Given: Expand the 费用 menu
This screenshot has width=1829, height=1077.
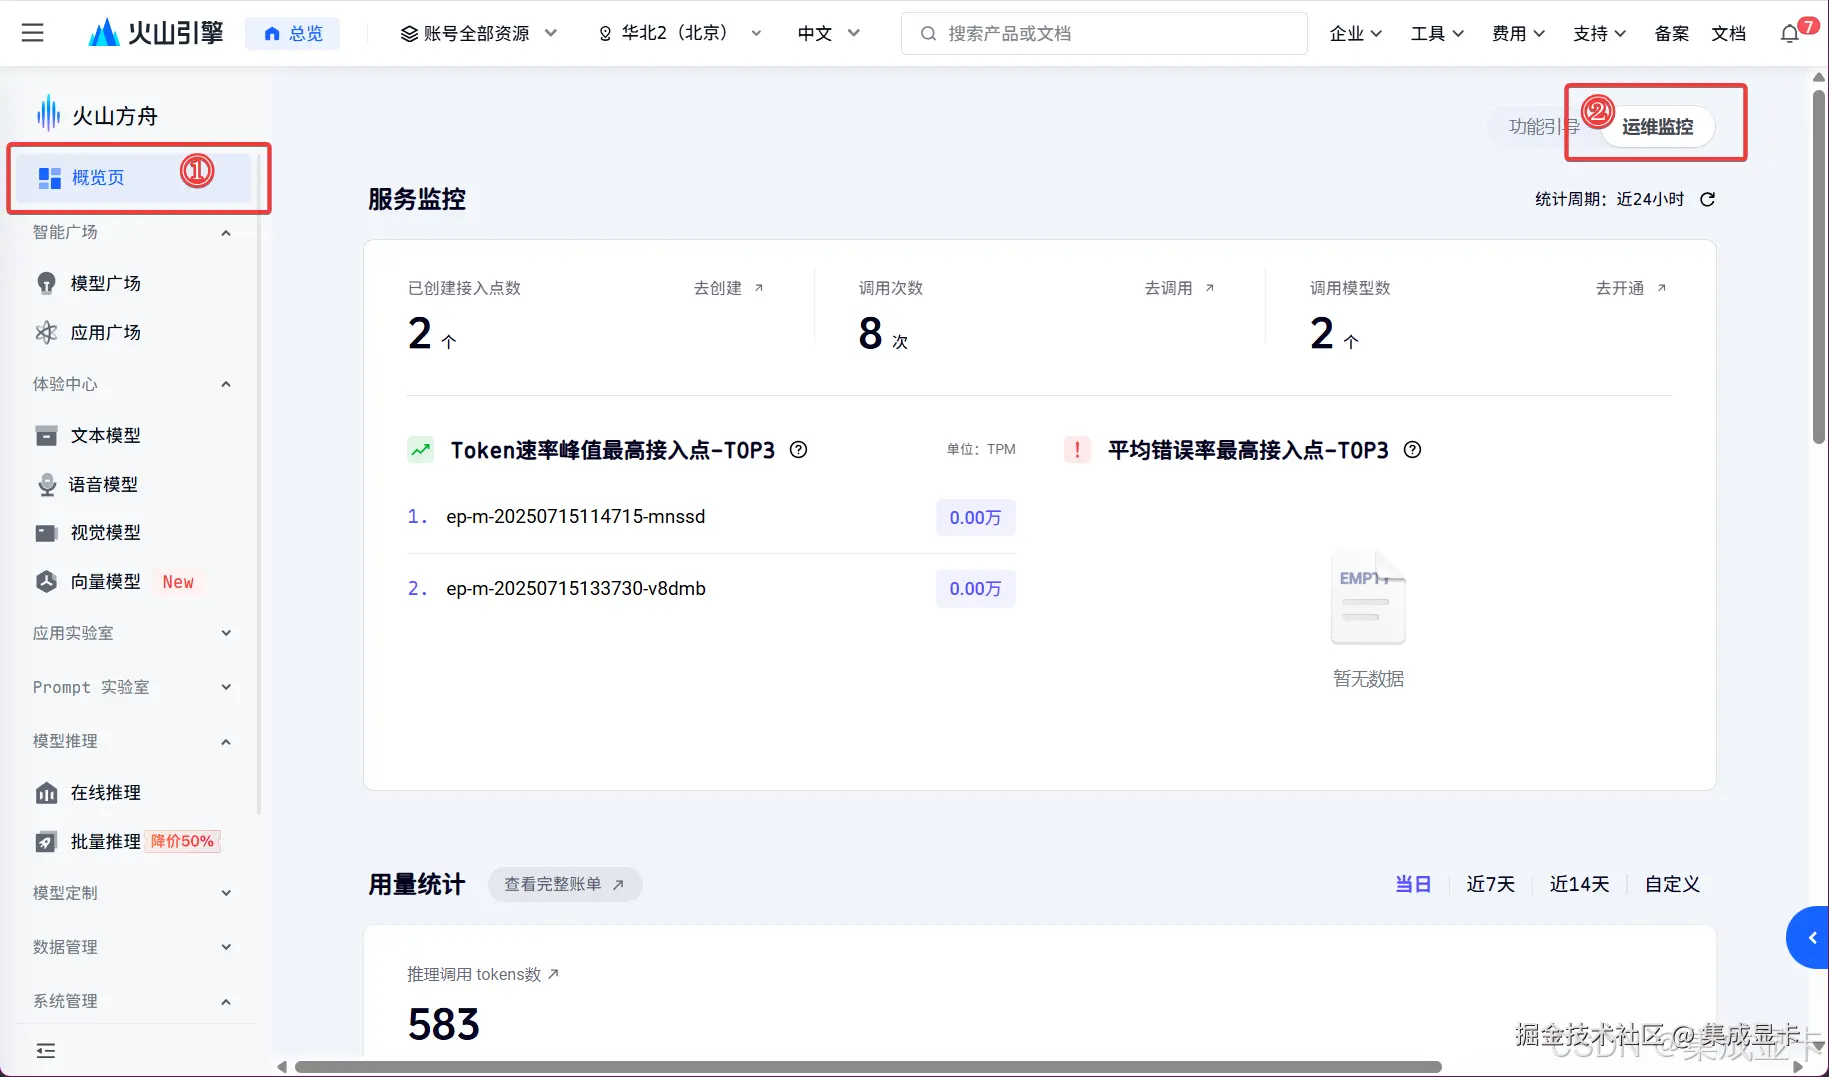Looking at the screenshot, I should click(x=1518, y=33).
